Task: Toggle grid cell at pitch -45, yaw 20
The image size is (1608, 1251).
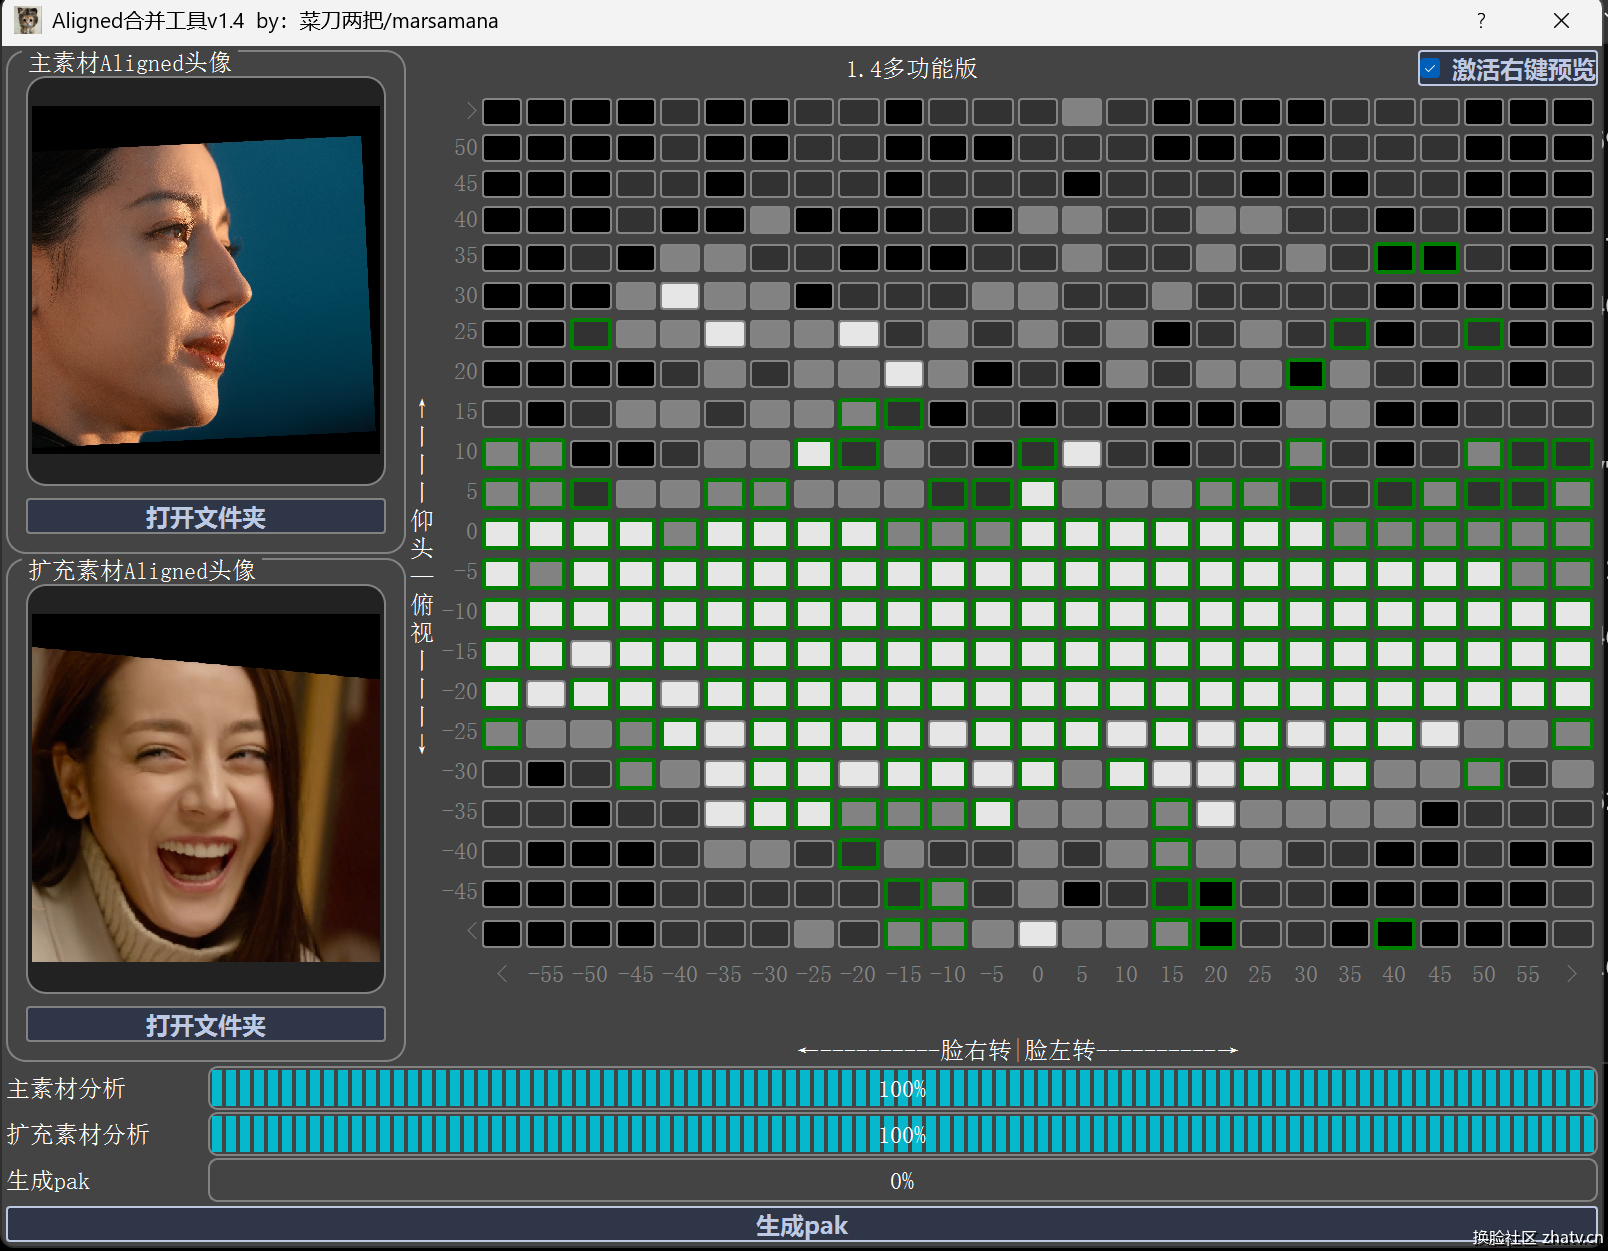Action: 1216,893
